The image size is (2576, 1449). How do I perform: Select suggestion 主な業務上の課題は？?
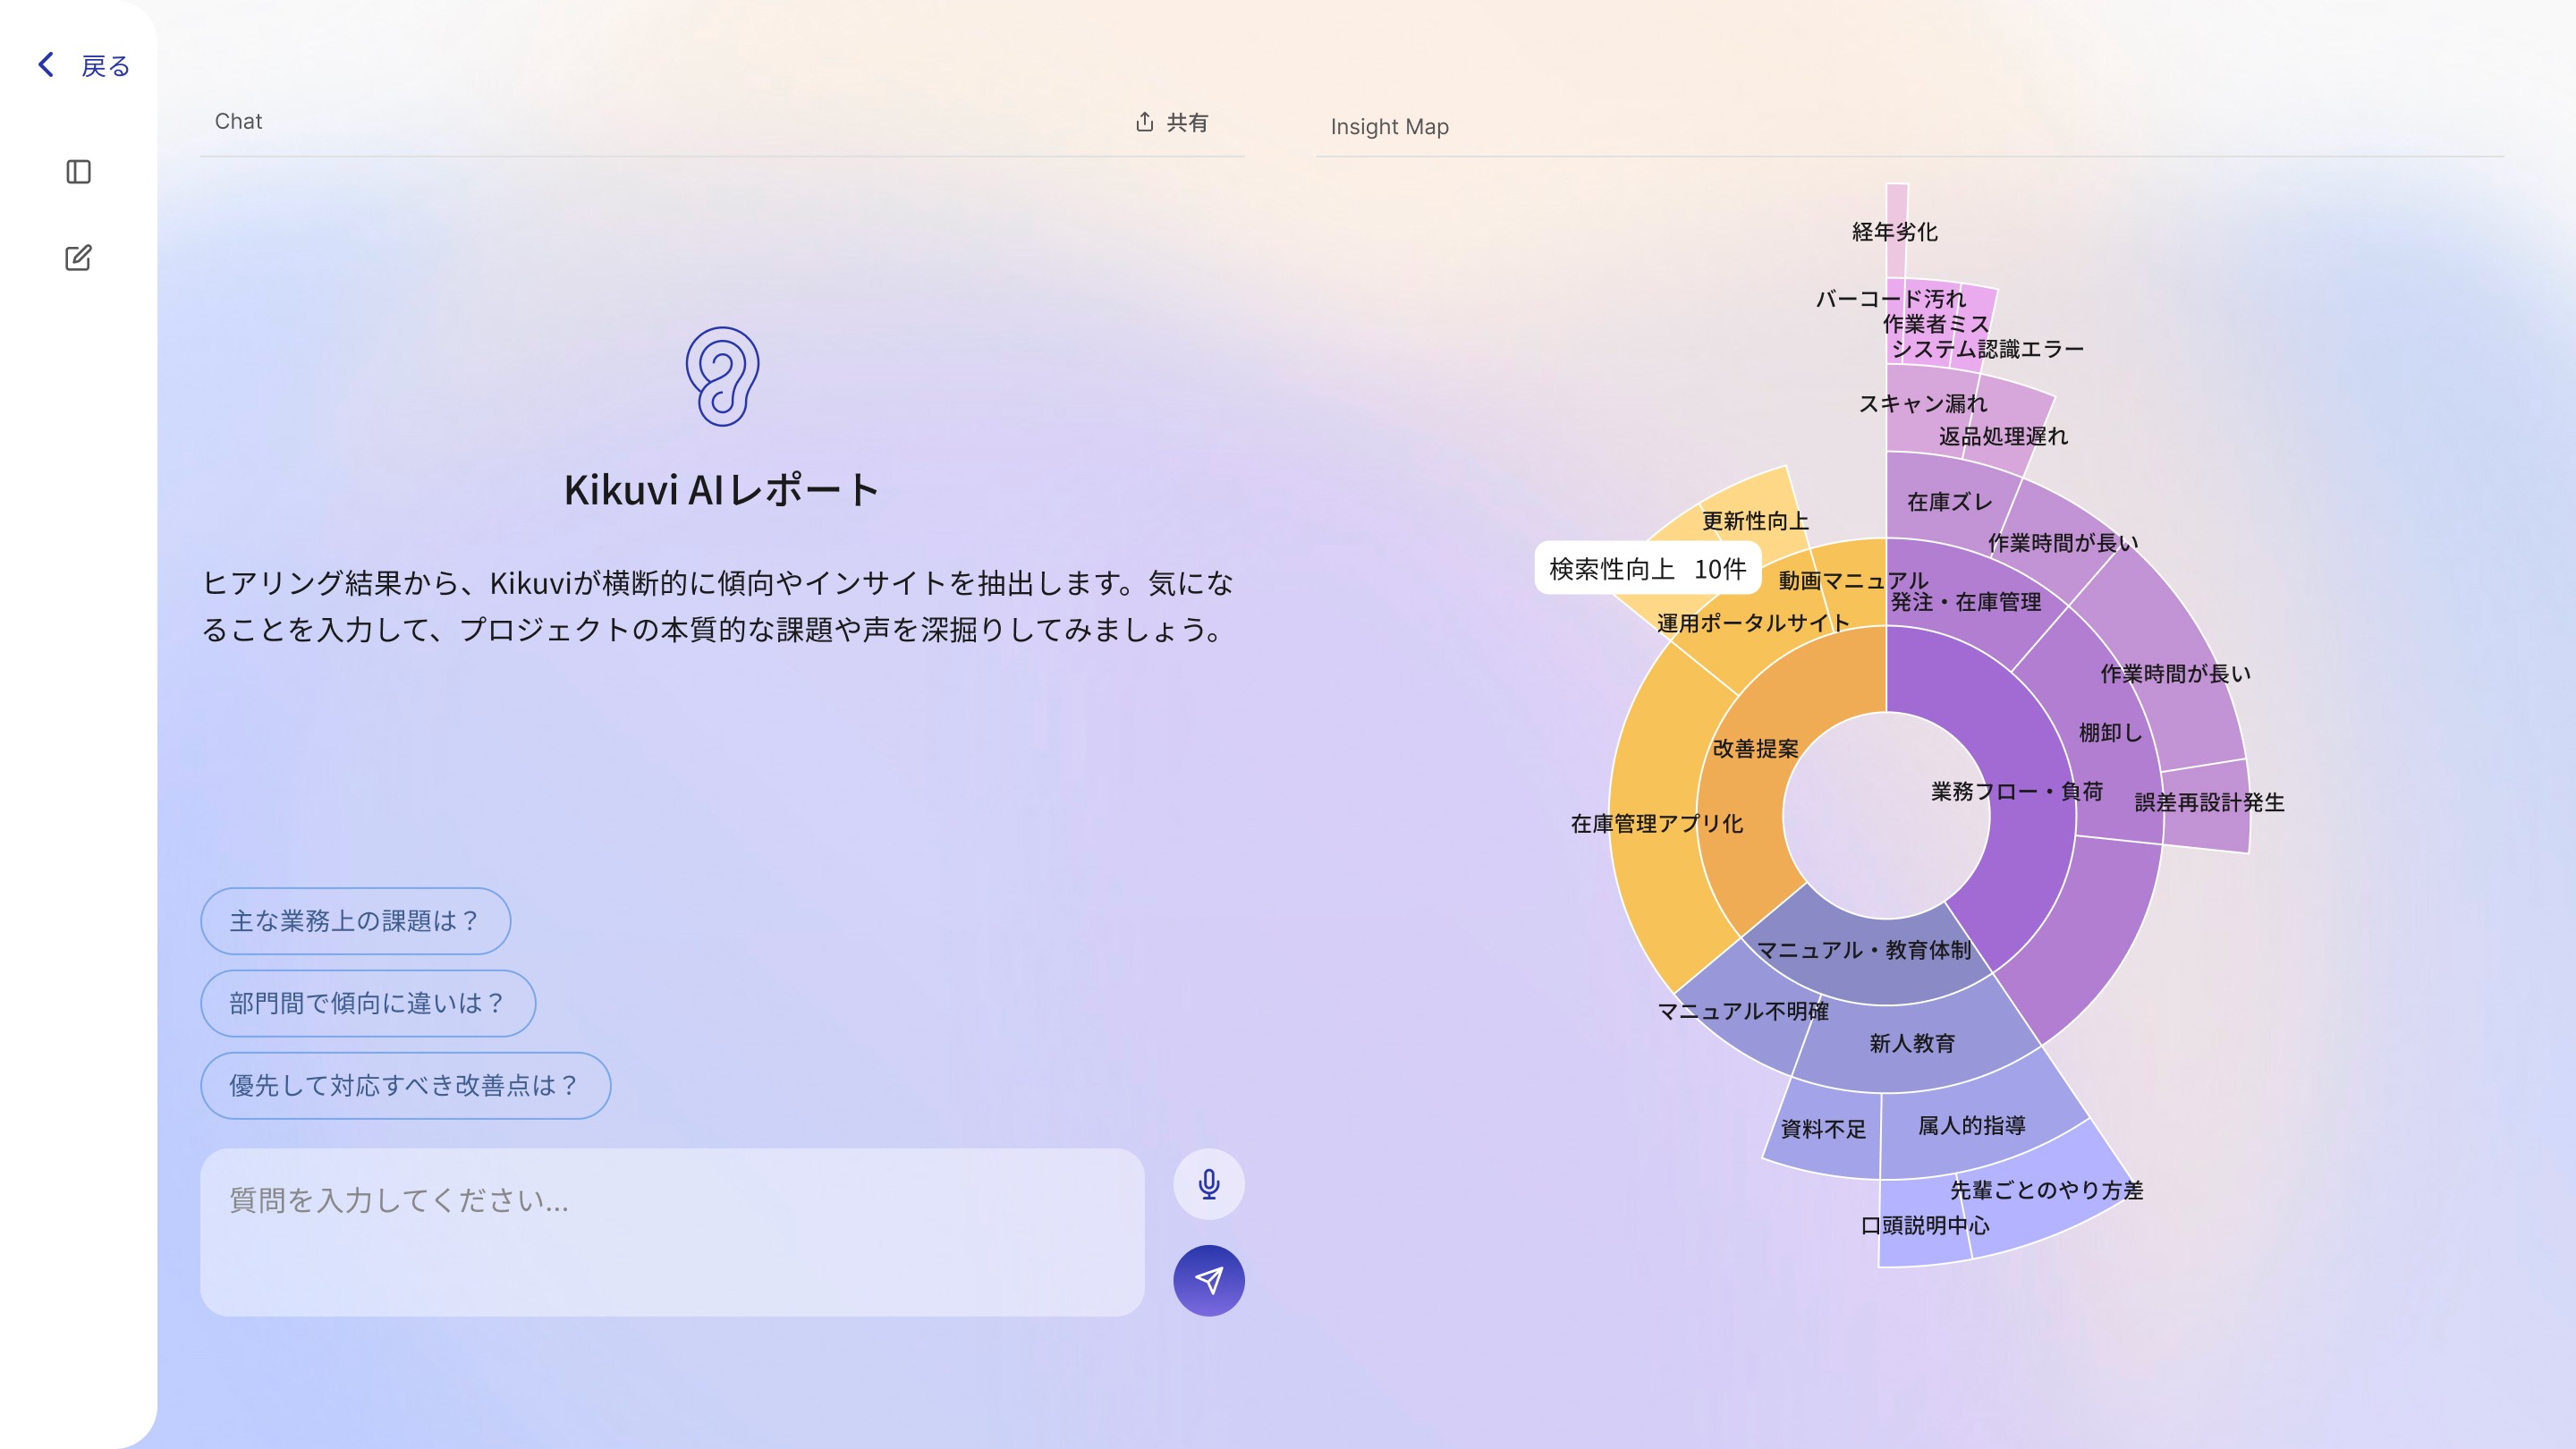(x=355, y=921)
